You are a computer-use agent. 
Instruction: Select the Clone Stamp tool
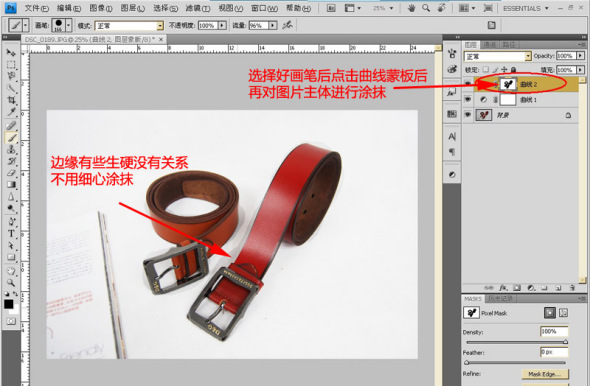11,149
